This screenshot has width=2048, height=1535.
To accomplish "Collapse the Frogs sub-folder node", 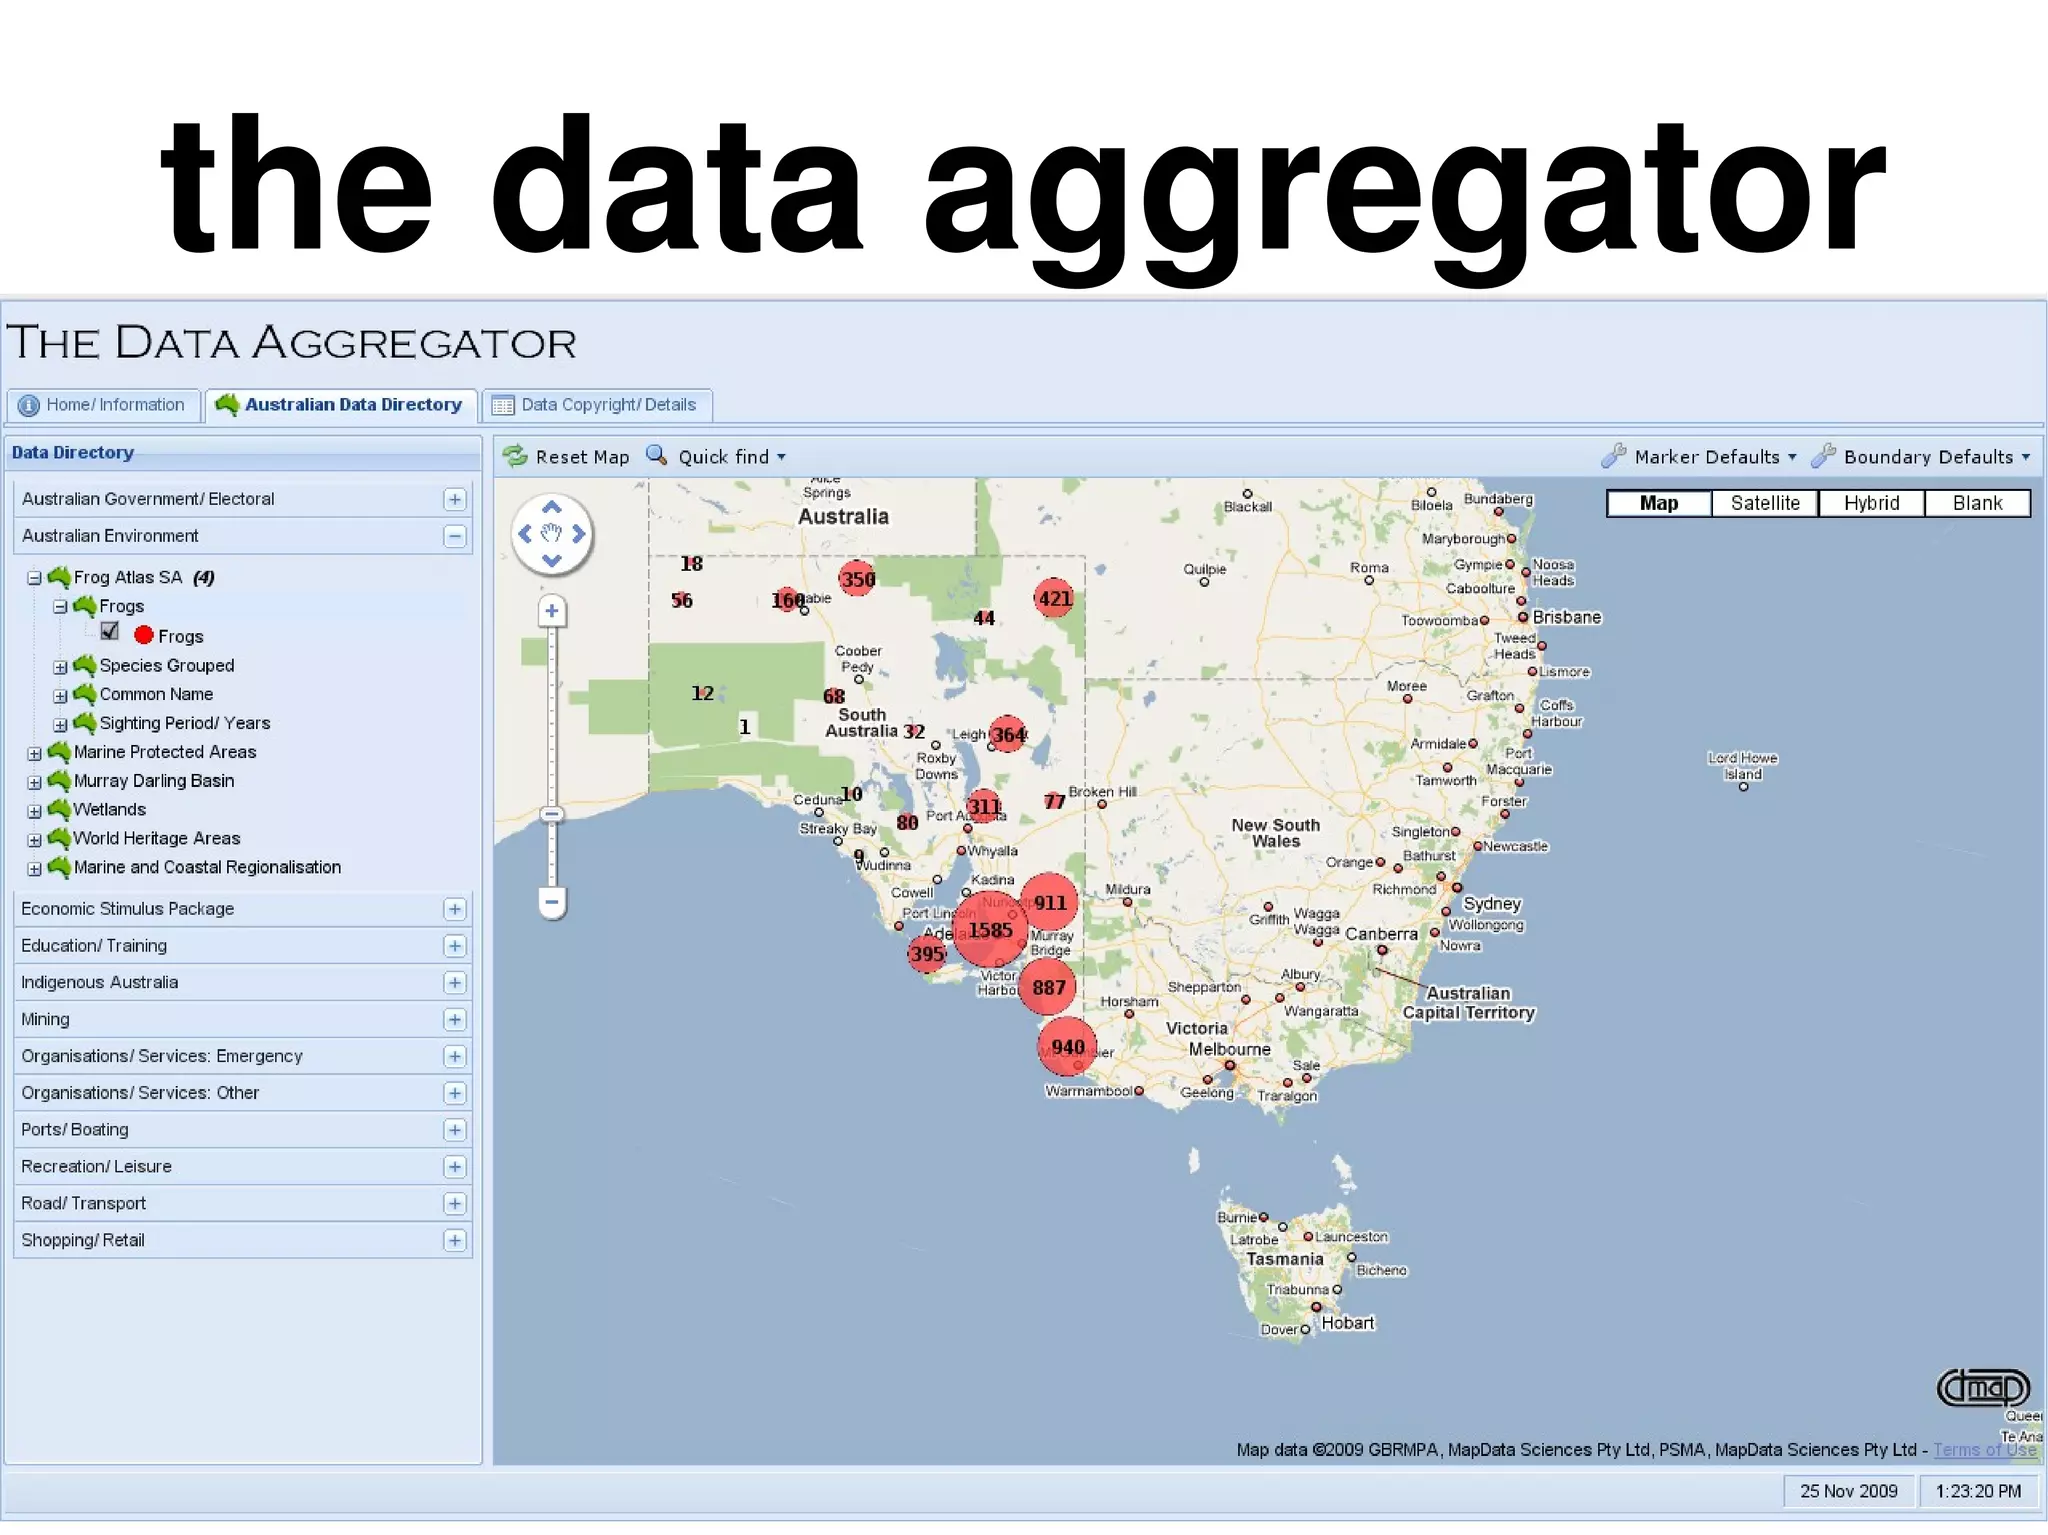I will tap(60, 607).
